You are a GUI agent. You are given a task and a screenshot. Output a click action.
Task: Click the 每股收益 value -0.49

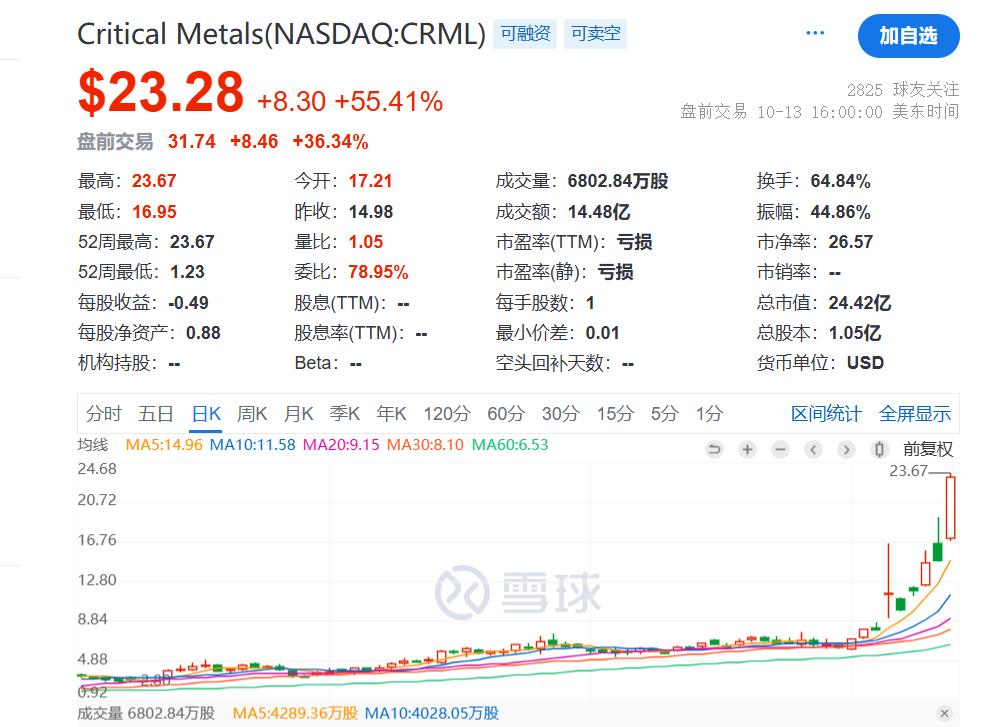[x=188, y=303]
